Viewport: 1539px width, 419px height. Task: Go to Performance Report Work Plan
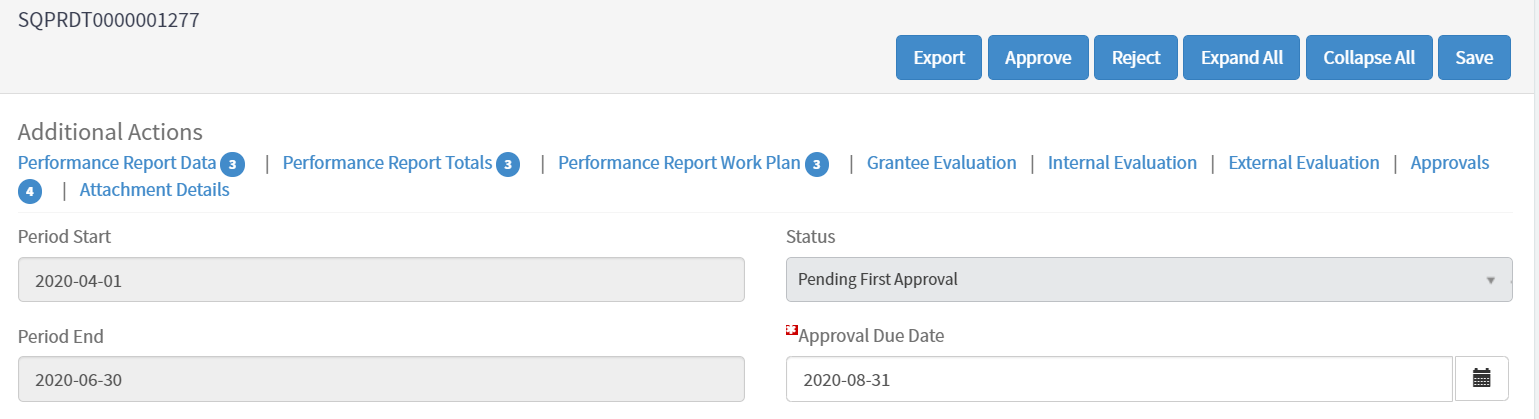[x=679, y=163]
